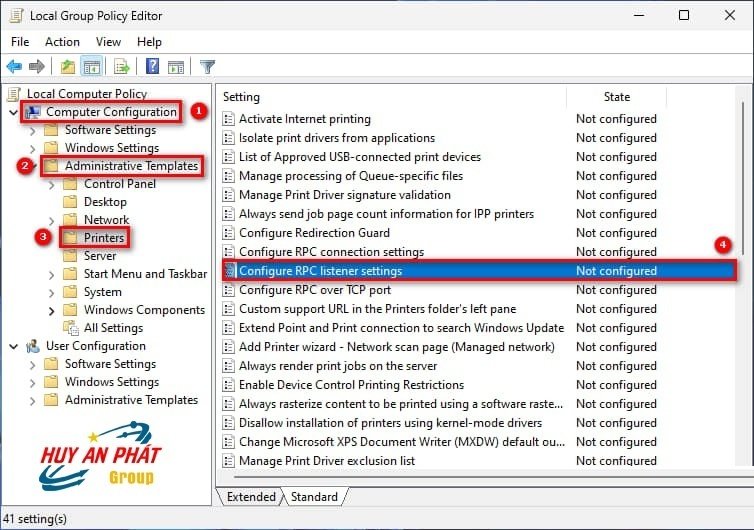754x530 pixels.
Task: Select 'Extend Point and Print connection to search Windows Update'
Action: 402,328
